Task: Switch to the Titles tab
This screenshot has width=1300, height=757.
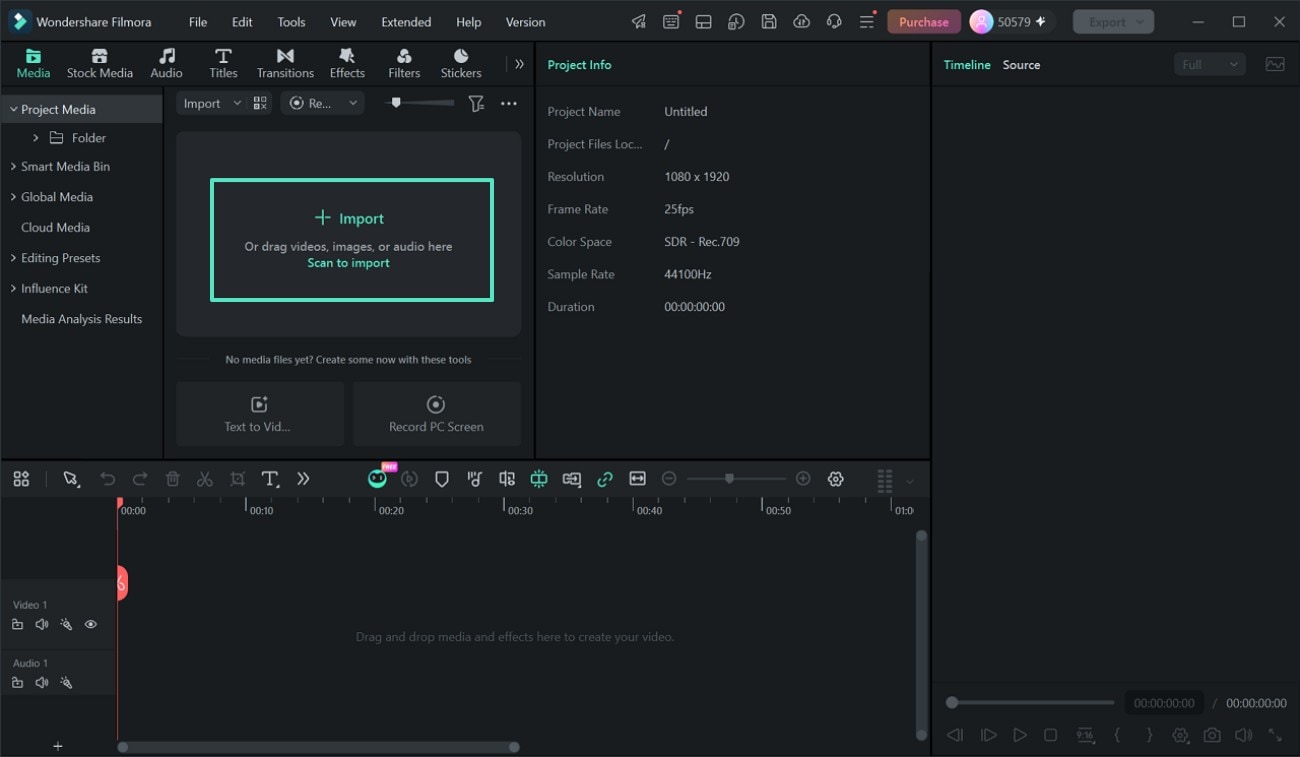Action: point(223,64)
